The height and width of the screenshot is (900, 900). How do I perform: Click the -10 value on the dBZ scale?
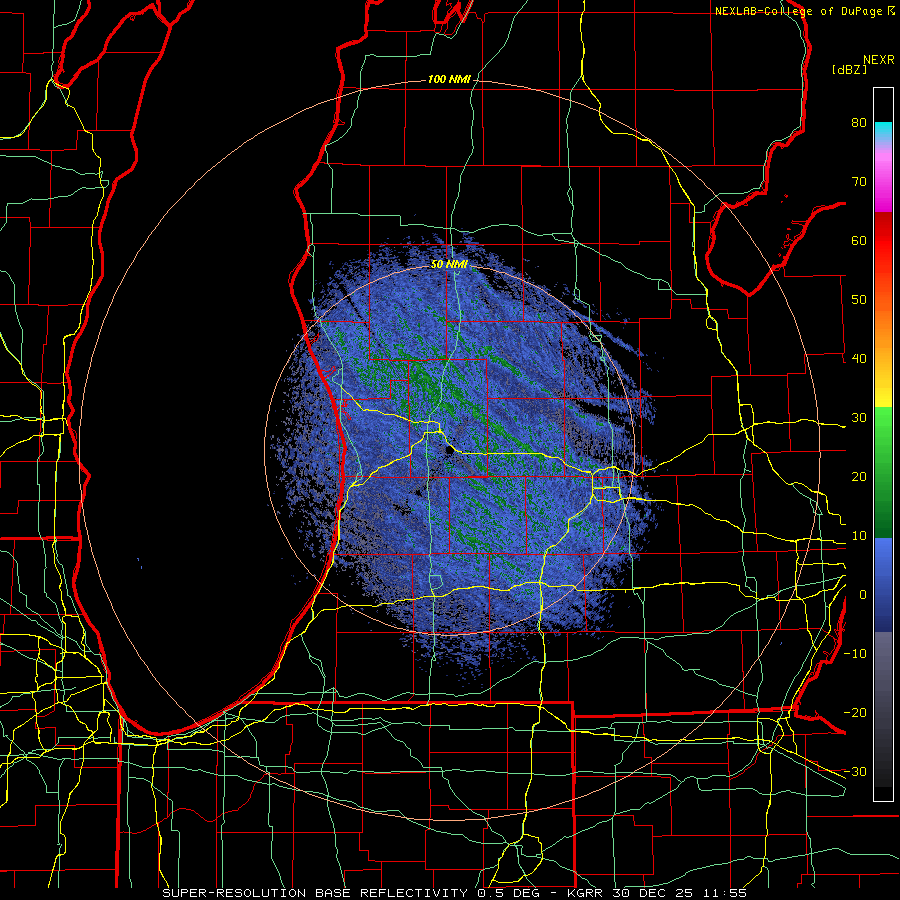855,654
